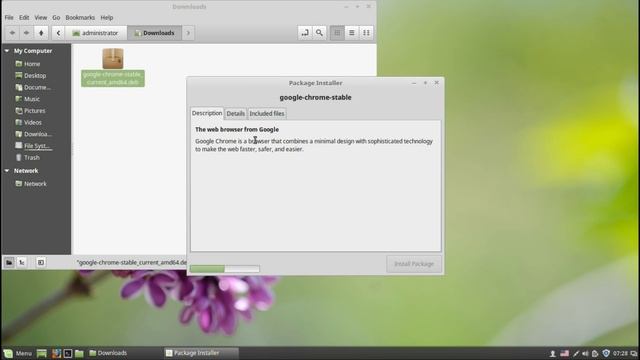Open the user applet in the tray
The image size is (640, 360).
(553, 353)
